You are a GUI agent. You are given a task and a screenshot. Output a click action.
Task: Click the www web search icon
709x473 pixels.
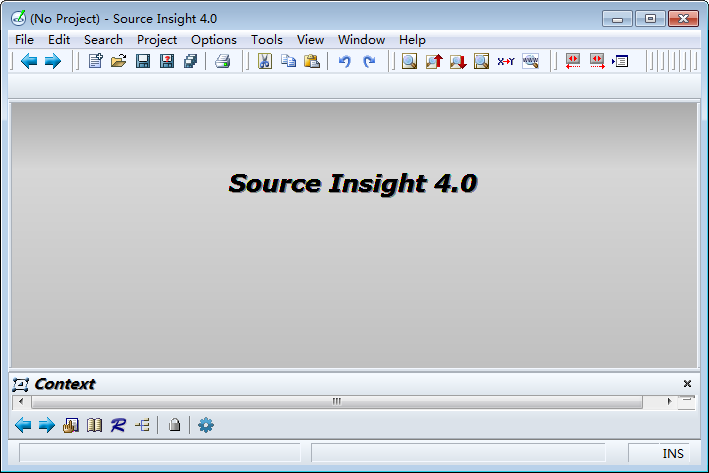pos(530,61)
